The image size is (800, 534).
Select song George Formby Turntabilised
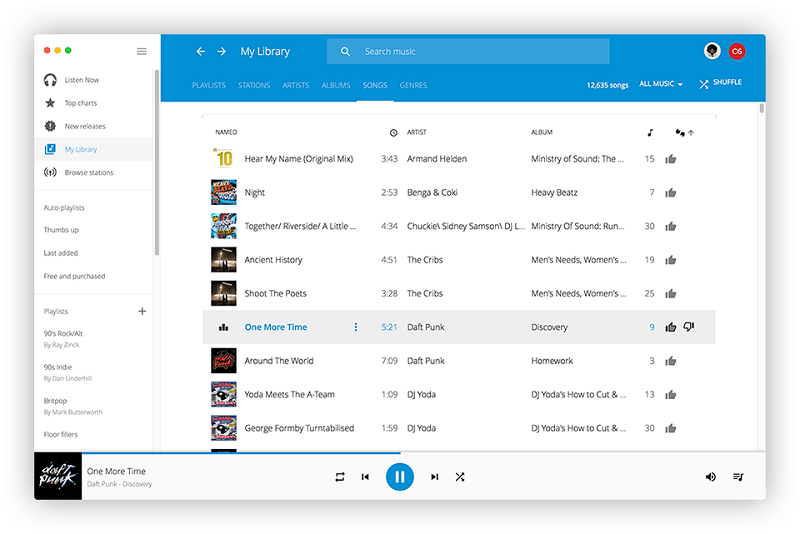click(x=299, y=428)
